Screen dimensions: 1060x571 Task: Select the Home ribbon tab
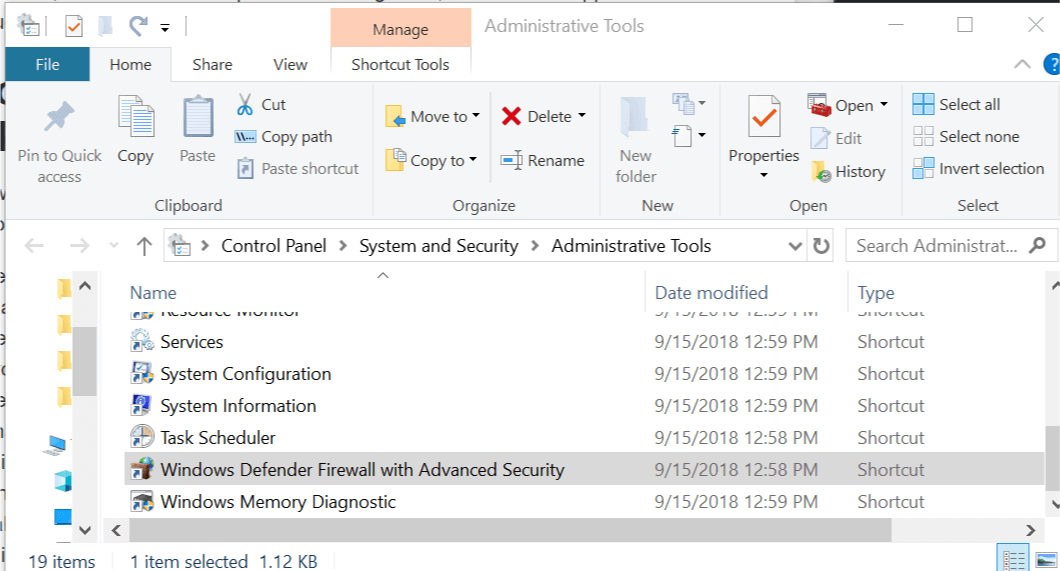130,64
